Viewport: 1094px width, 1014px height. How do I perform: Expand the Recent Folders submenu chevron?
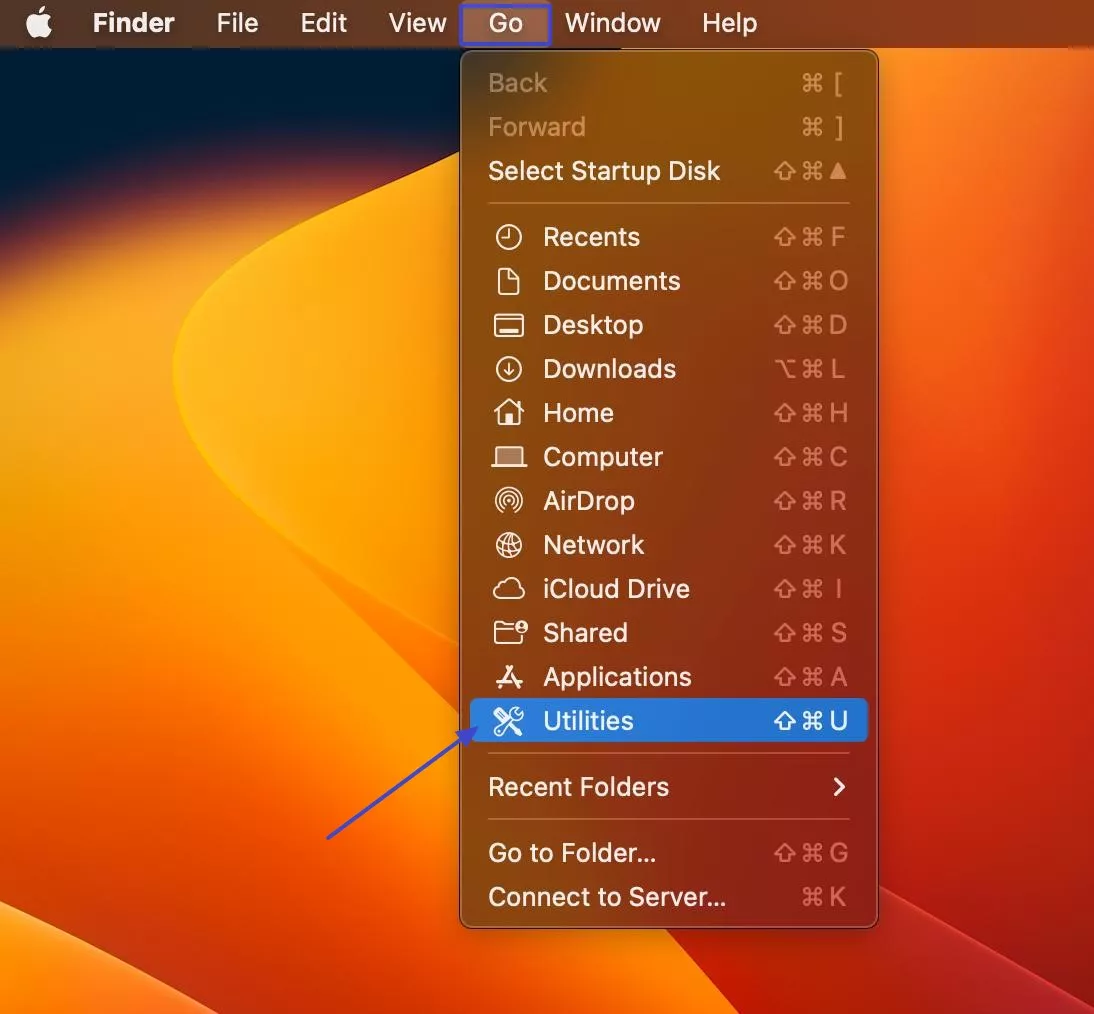click(x=839, y=787)
